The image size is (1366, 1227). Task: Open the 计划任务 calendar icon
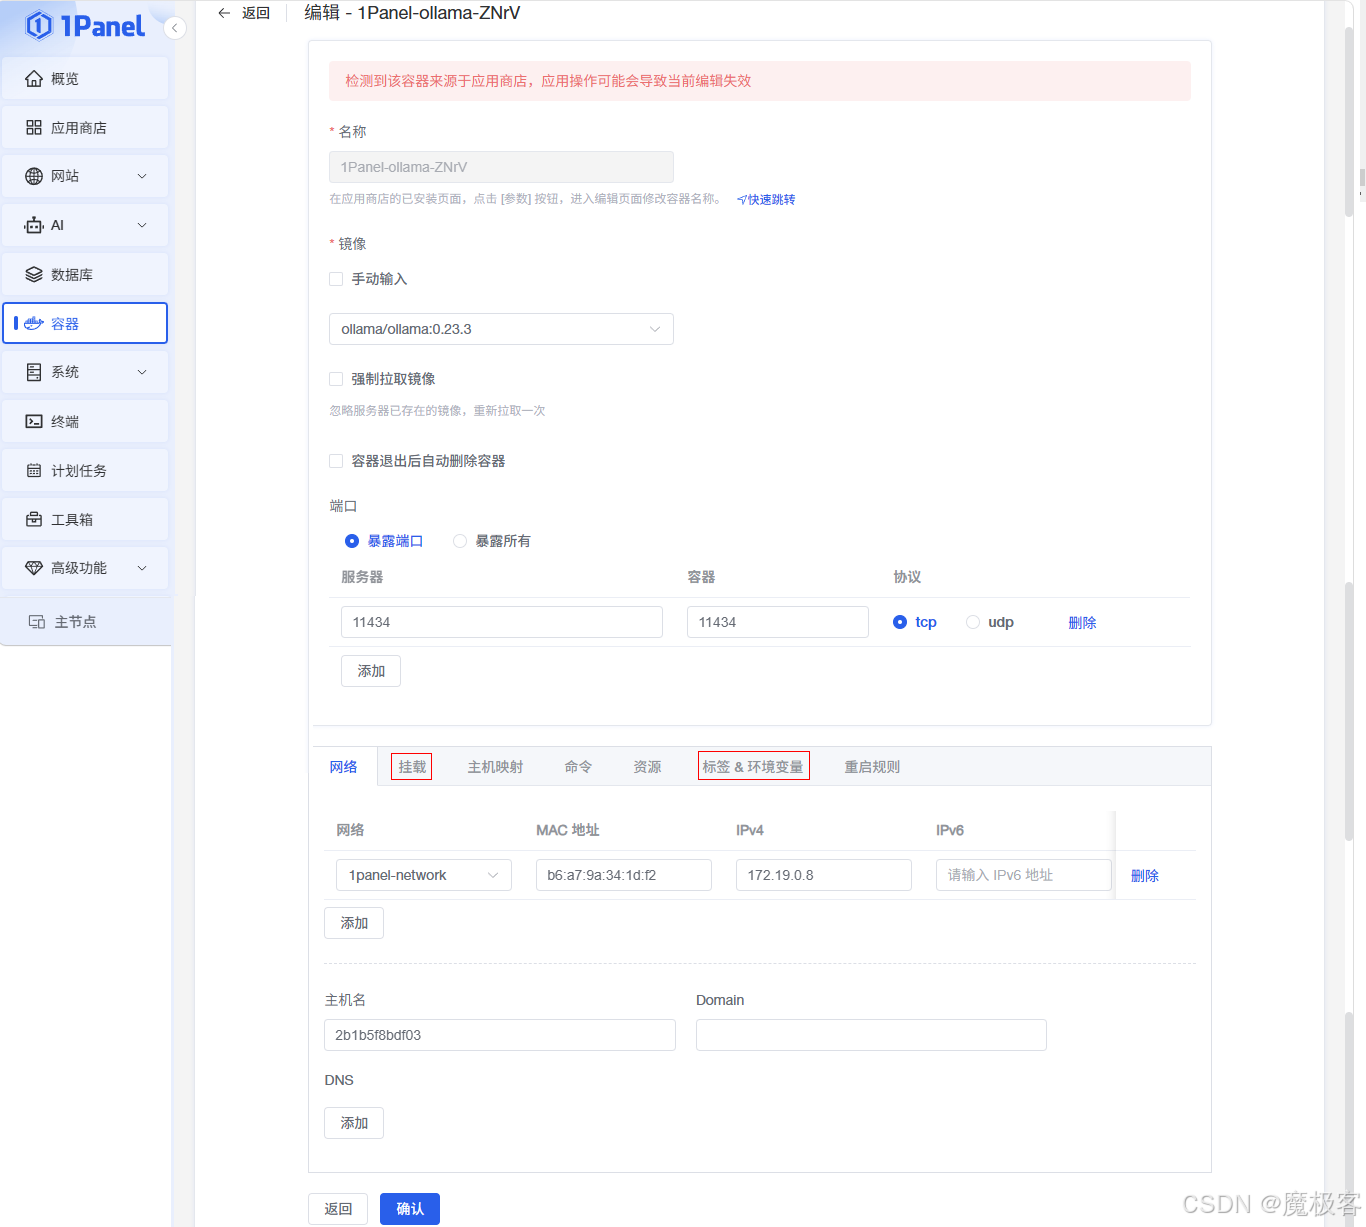(34, 471)
